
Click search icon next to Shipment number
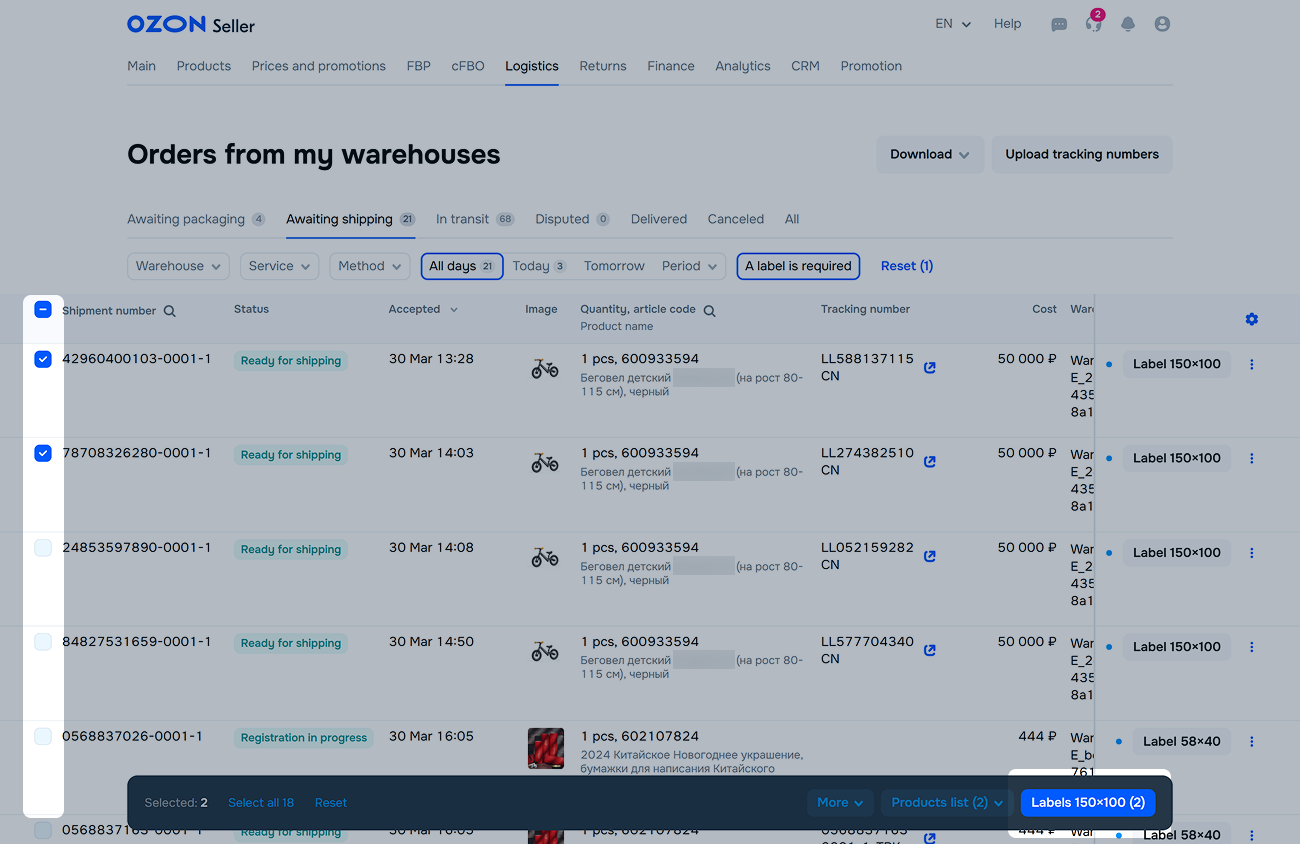[x=170, y=311]
